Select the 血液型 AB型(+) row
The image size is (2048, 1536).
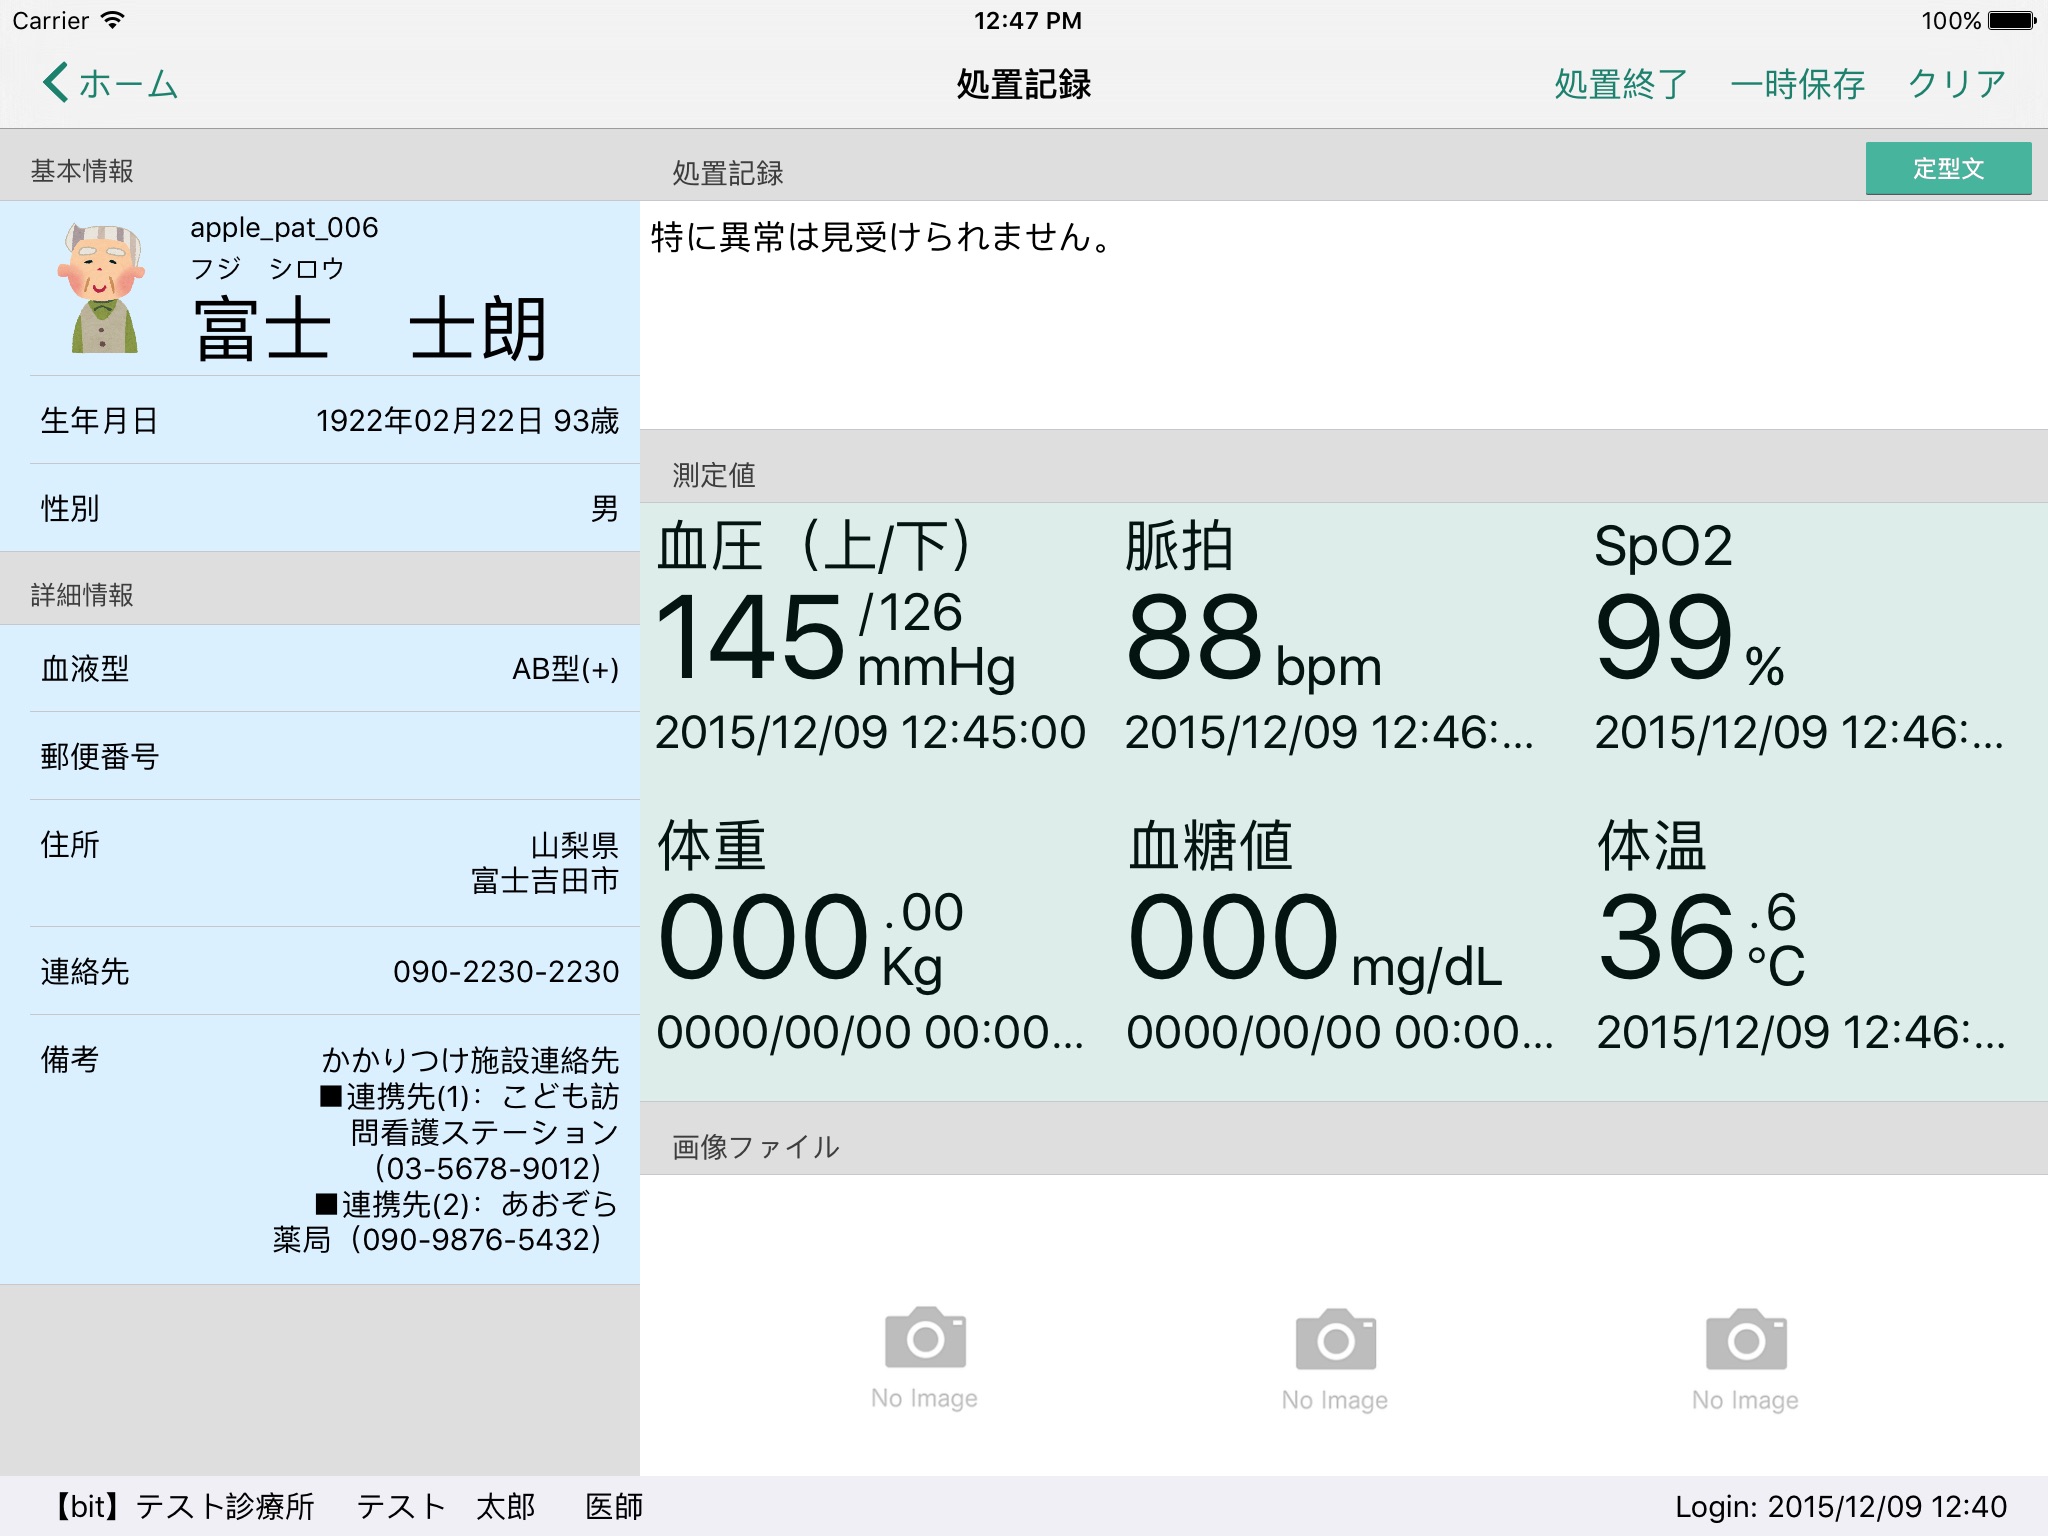pyautogui.click(x=328, y=668)
